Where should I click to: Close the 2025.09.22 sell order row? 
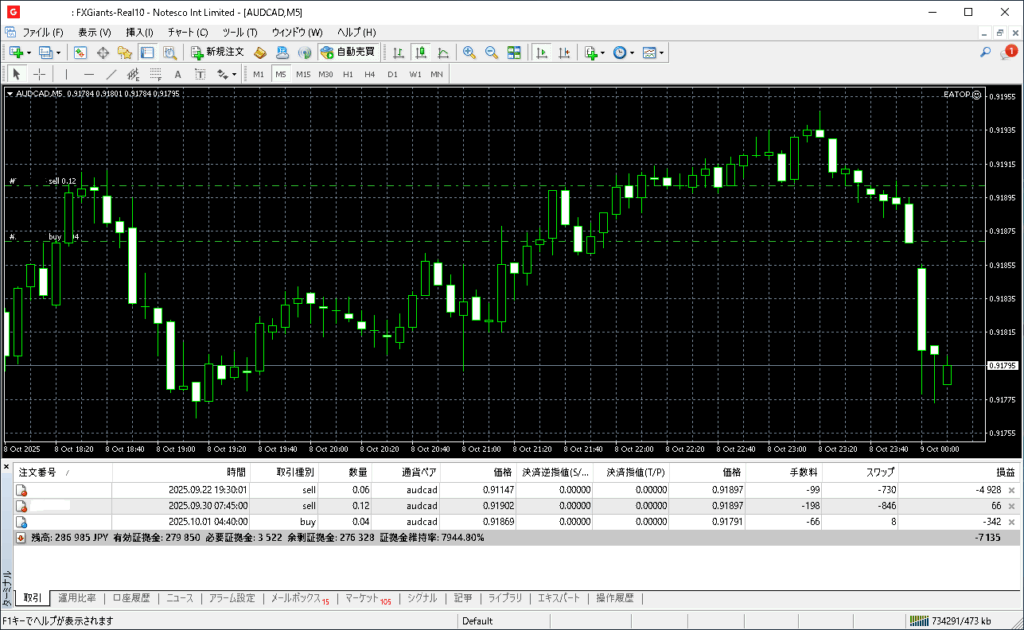click(1011, 490)
